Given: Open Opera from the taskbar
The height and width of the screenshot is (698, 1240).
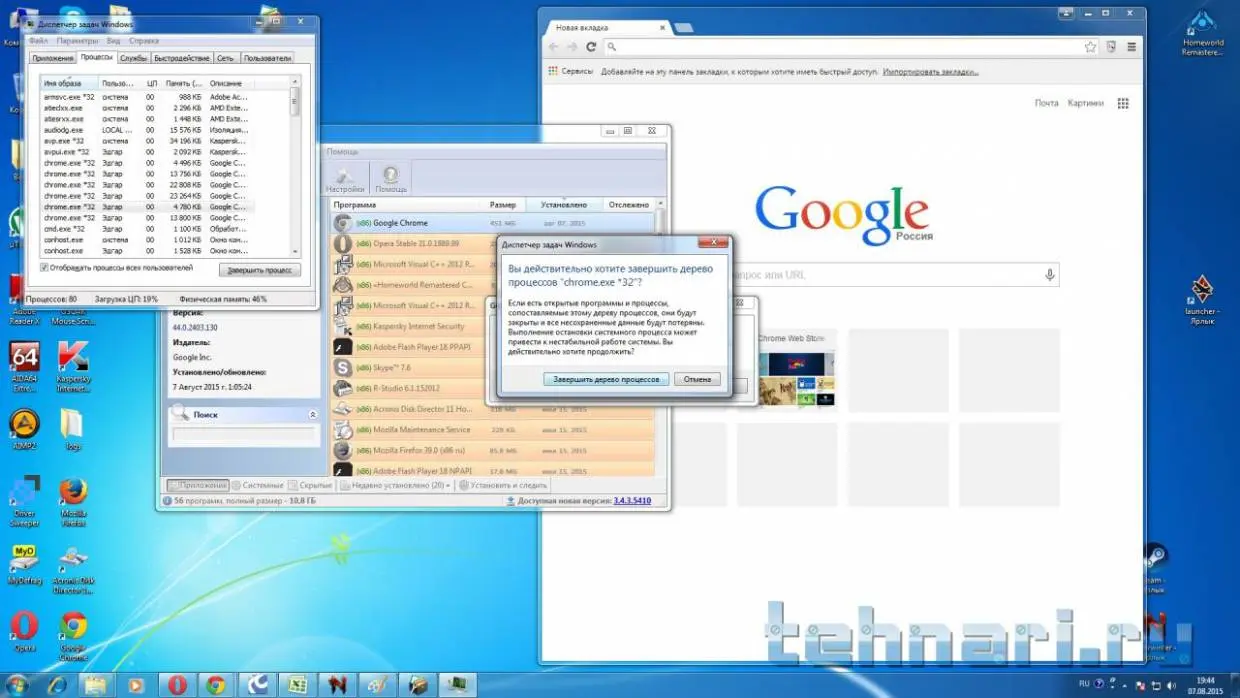Looking at the screenshot, I should [175, 685].
